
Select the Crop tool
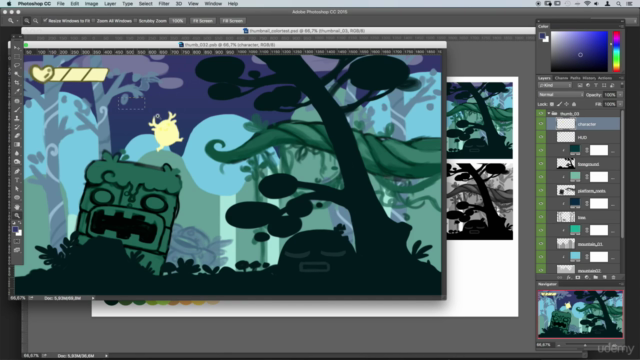pyautogui.click(x=17, y=83)
